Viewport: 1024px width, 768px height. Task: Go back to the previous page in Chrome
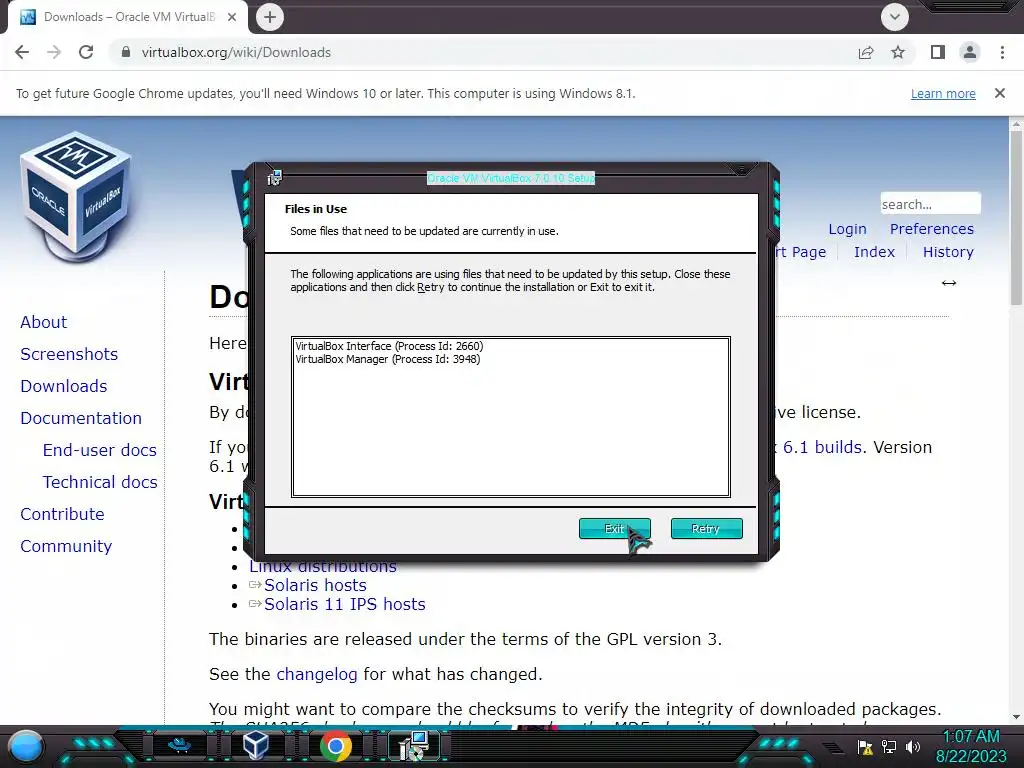click(x=22, y=52)
